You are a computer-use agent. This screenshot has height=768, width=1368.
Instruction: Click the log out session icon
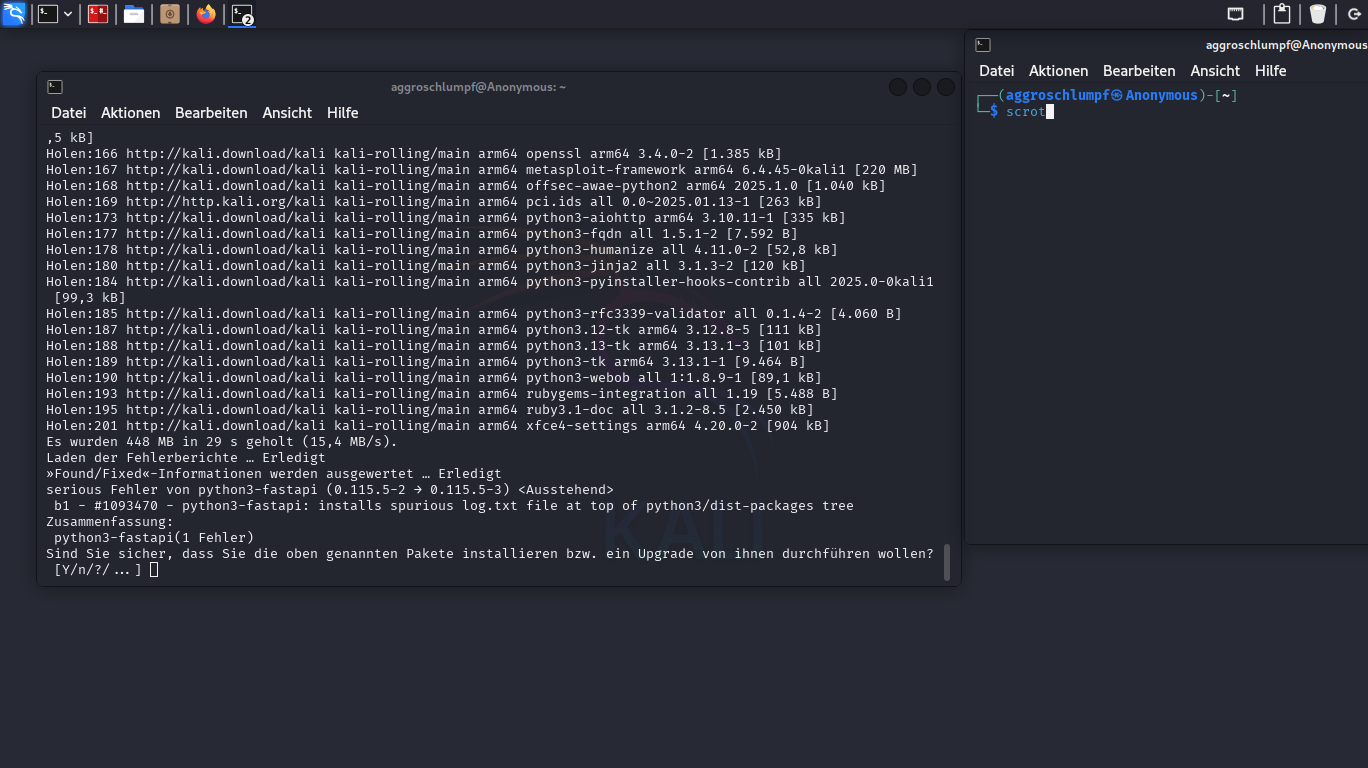(1355, 14)
